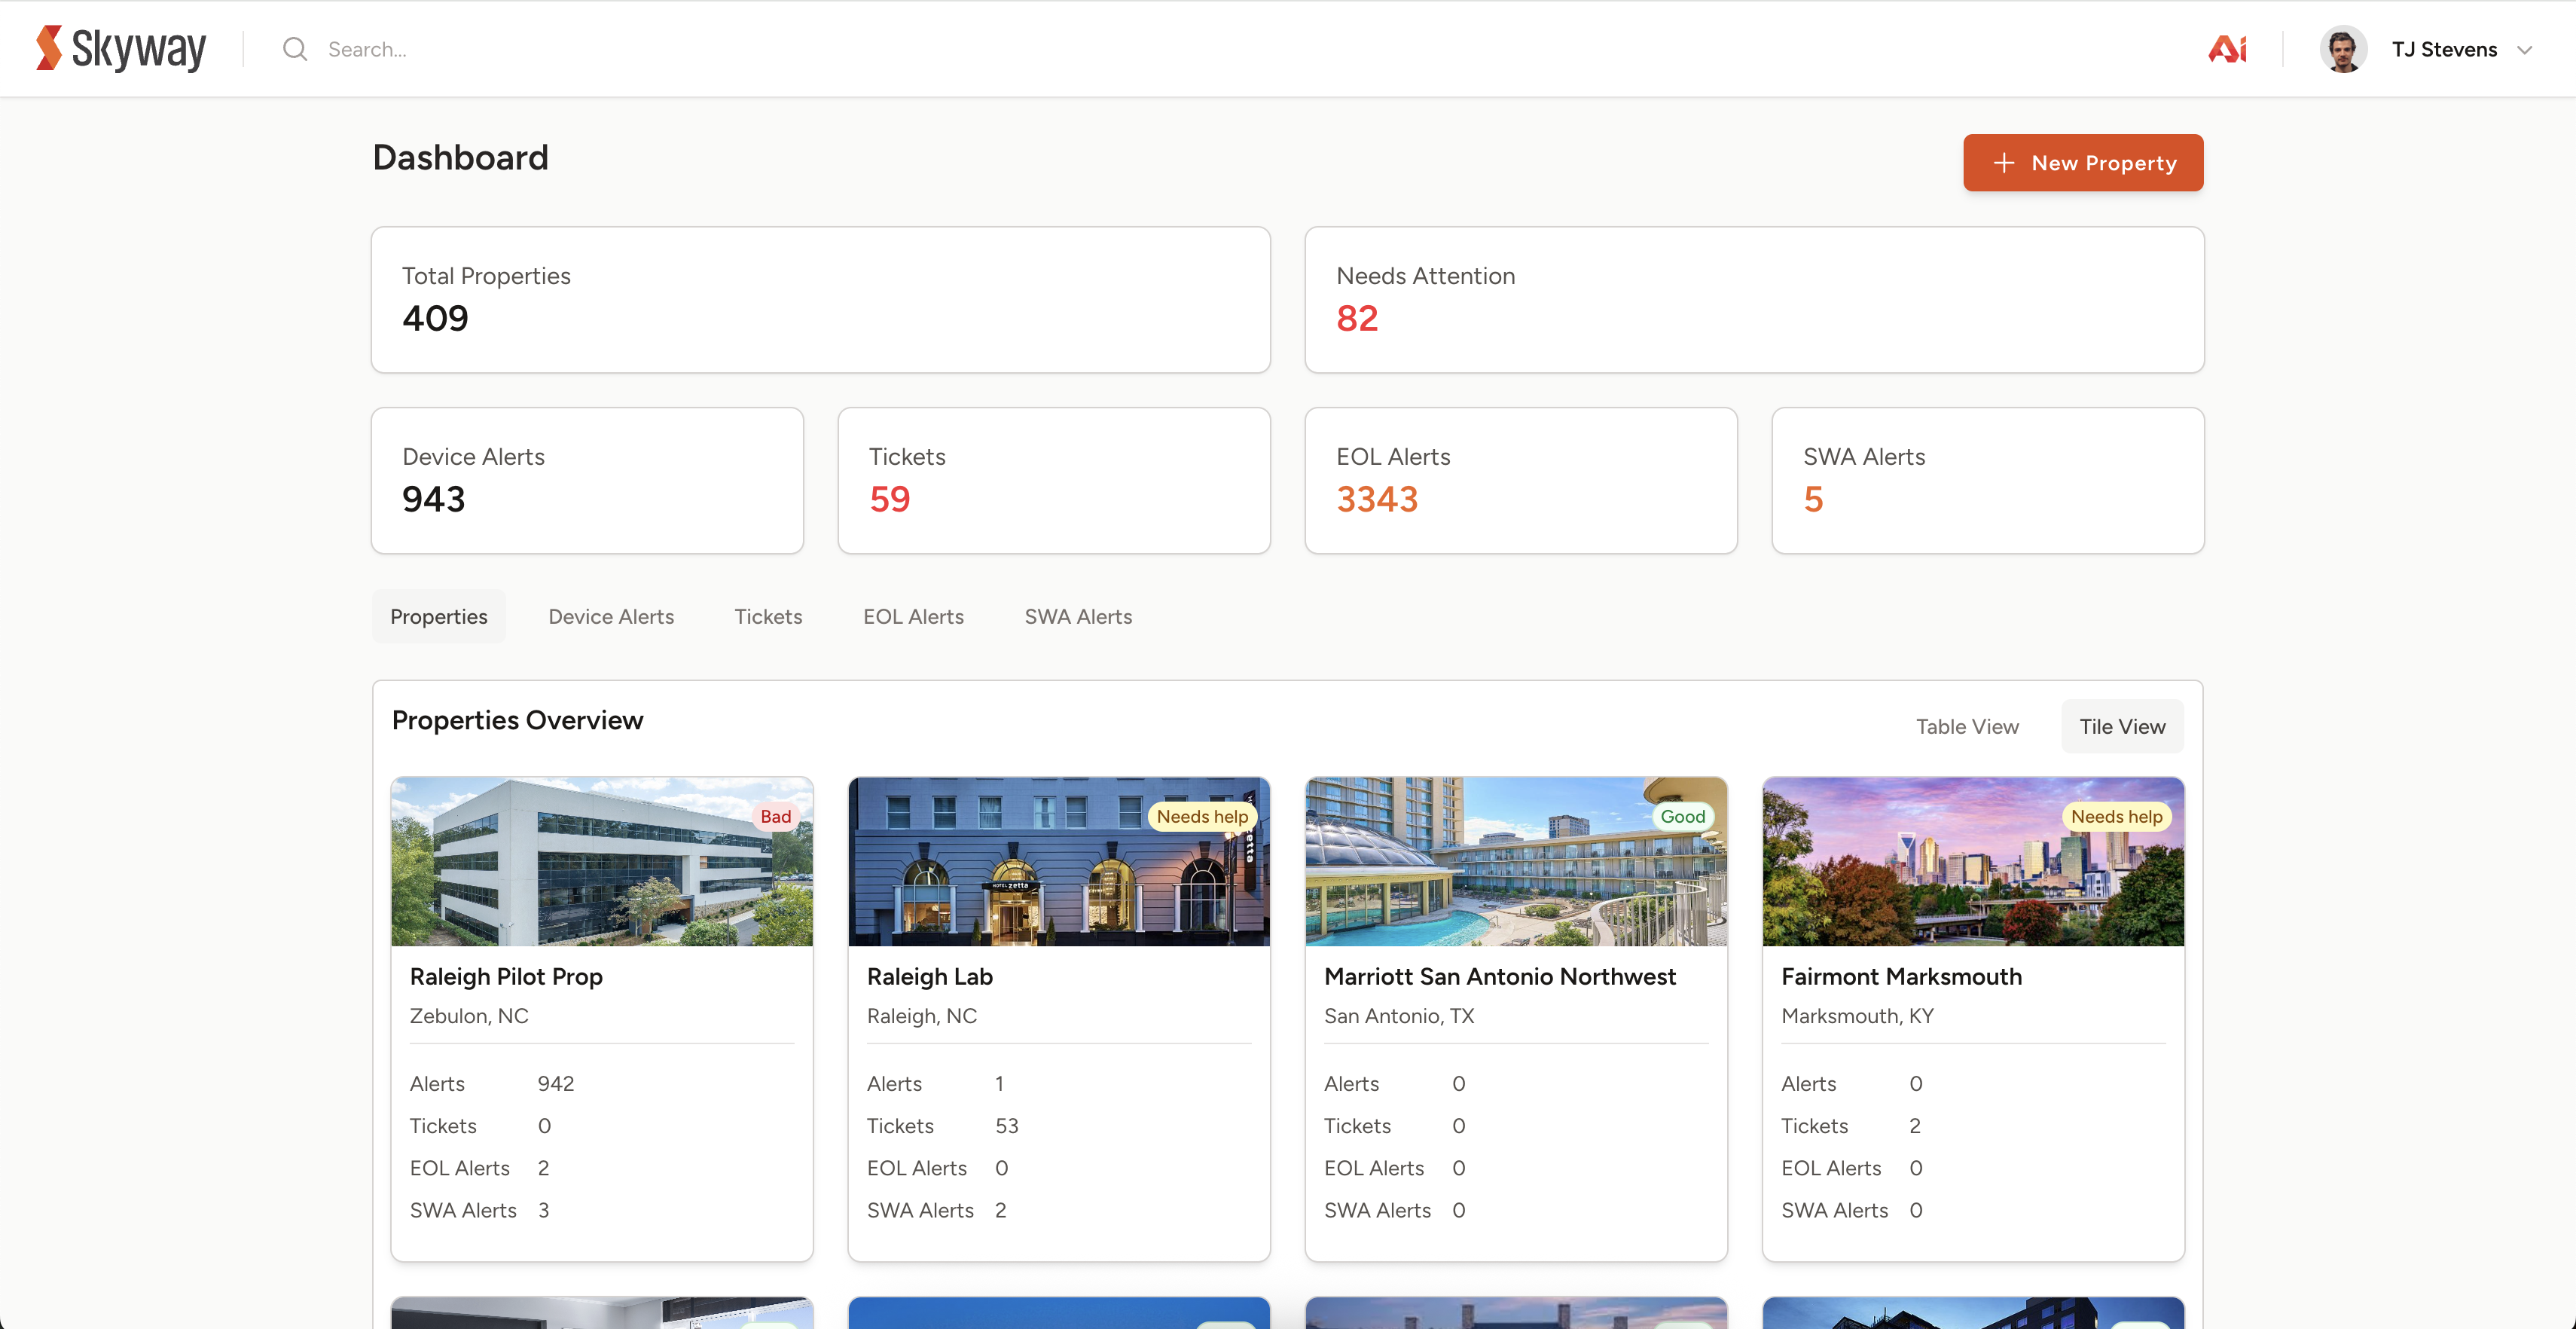Image resolution: width=2576 pixels, height=1329 pixels.
Task: Open the Ai assistant icon
Action: 2227,48
